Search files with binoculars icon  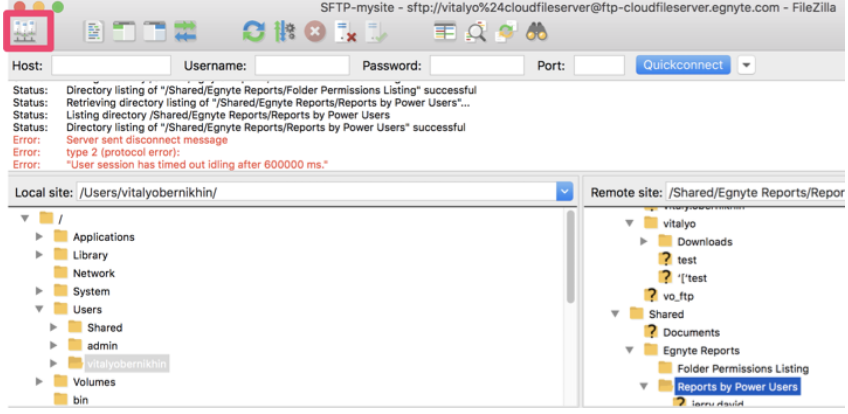[537, 32]
